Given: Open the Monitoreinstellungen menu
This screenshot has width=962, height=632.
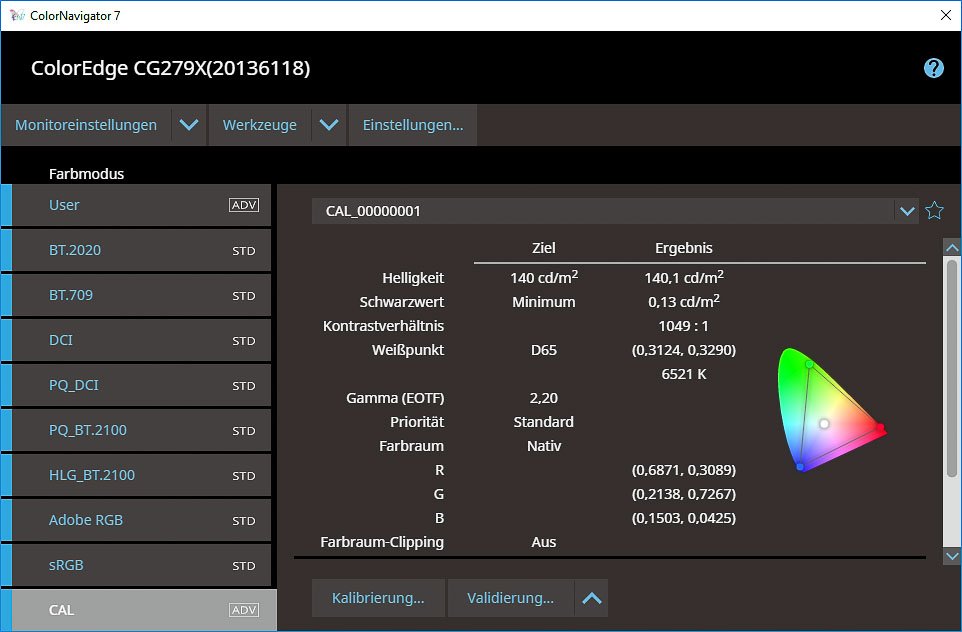Looking at the screenshot, I should 86,125.
